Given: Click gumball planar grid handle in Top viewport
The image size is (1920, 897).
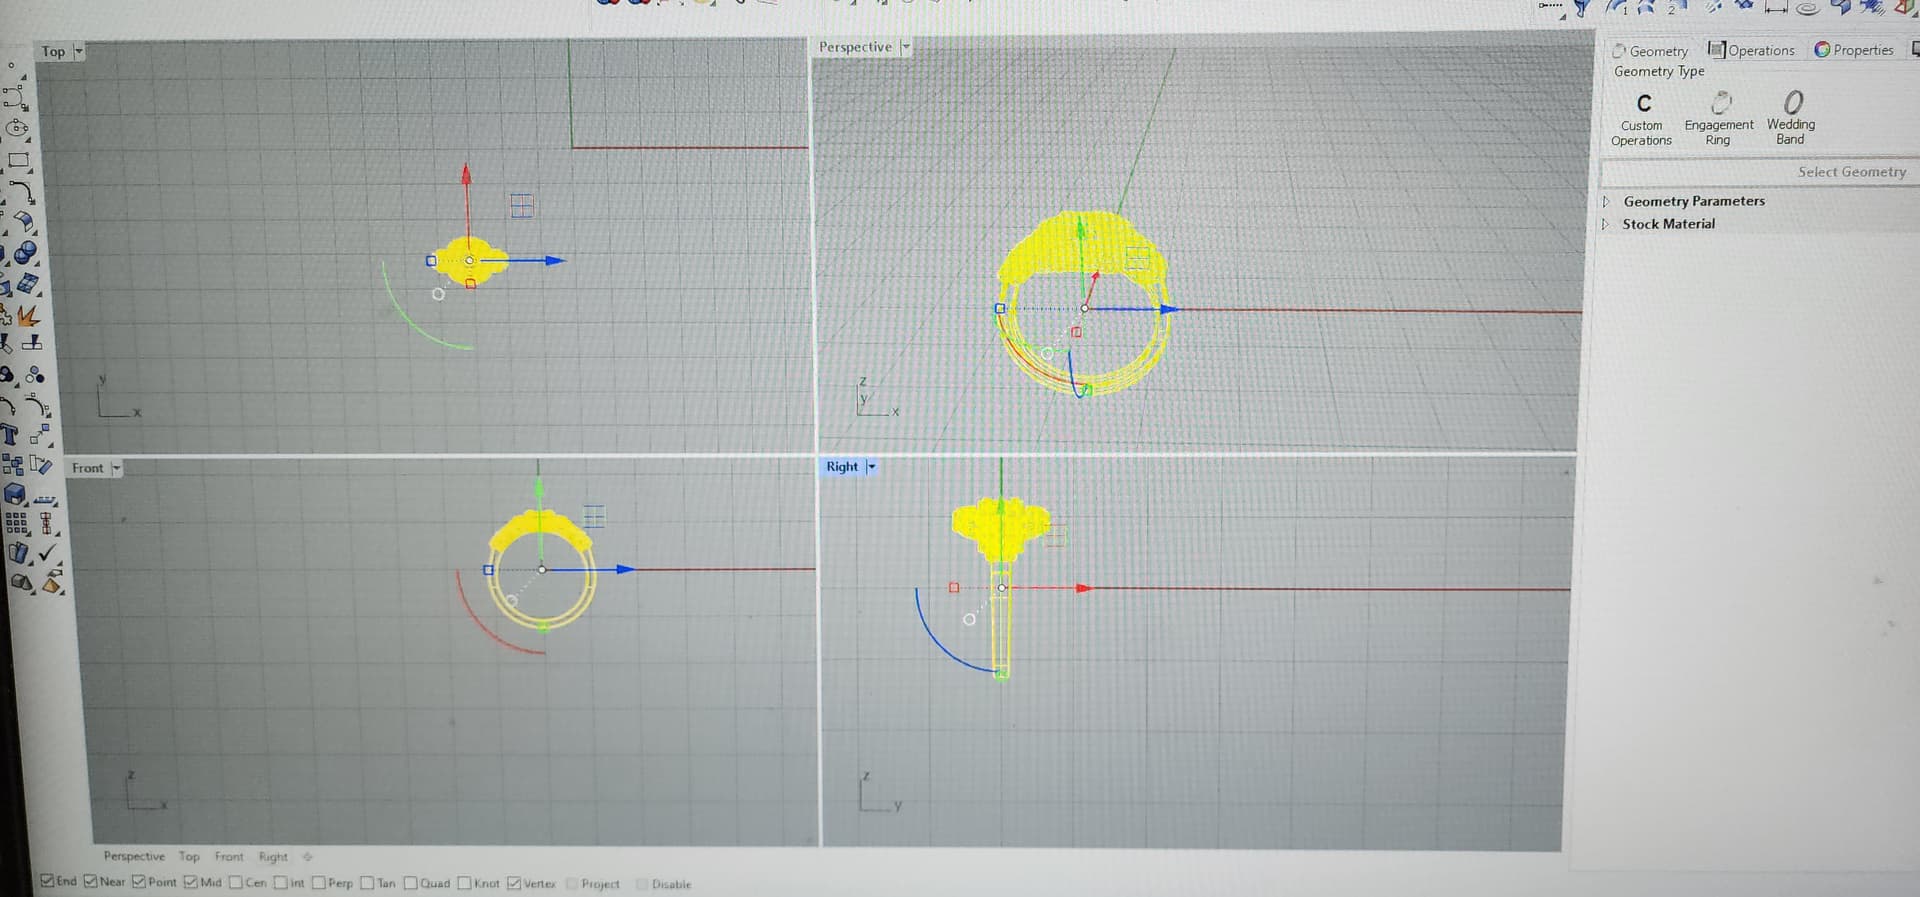Looking at the screenshot, I should point(522,205).
